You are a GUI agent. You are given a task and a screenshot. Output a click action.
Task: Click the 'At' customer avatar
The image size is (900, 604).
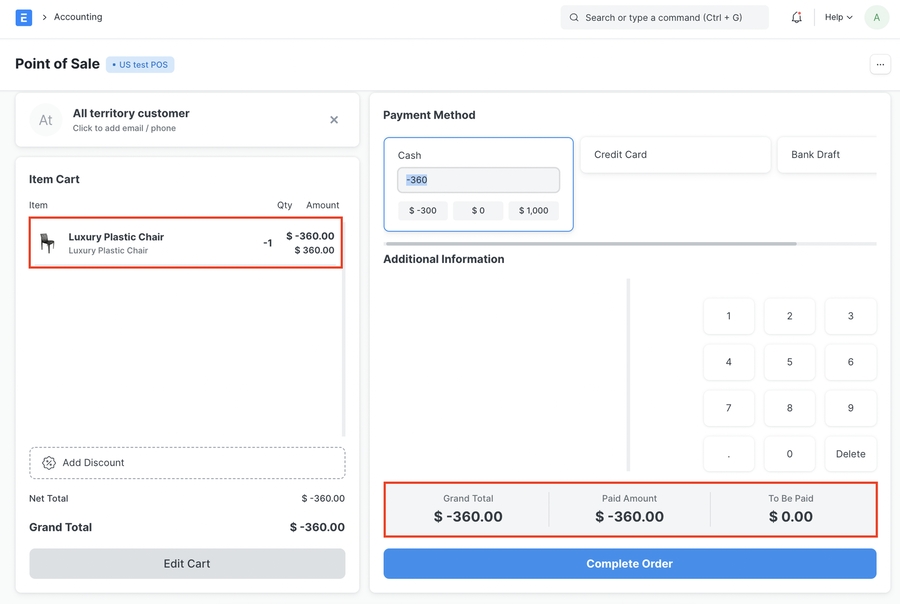click(45, 120)
